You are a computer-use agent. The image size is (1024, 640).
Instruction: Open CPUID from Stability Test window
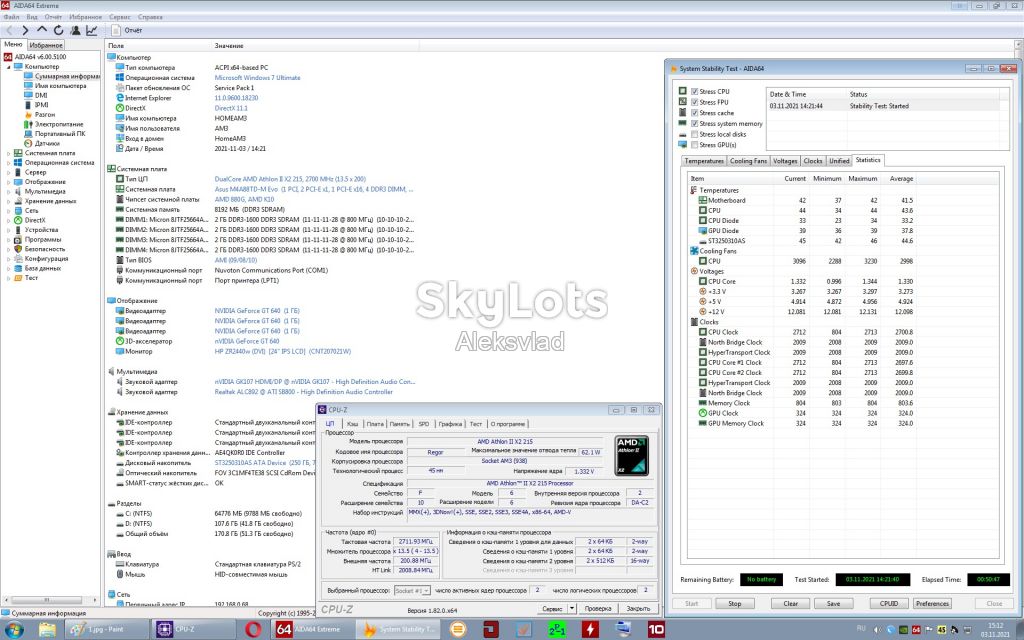pyautogui.click(x=889, y=603)
